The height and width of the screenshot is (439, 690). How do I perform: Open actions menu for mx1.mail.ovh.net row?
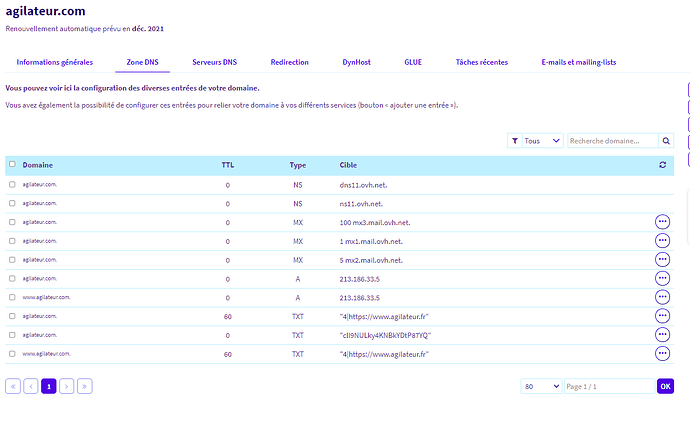(662, 241)
